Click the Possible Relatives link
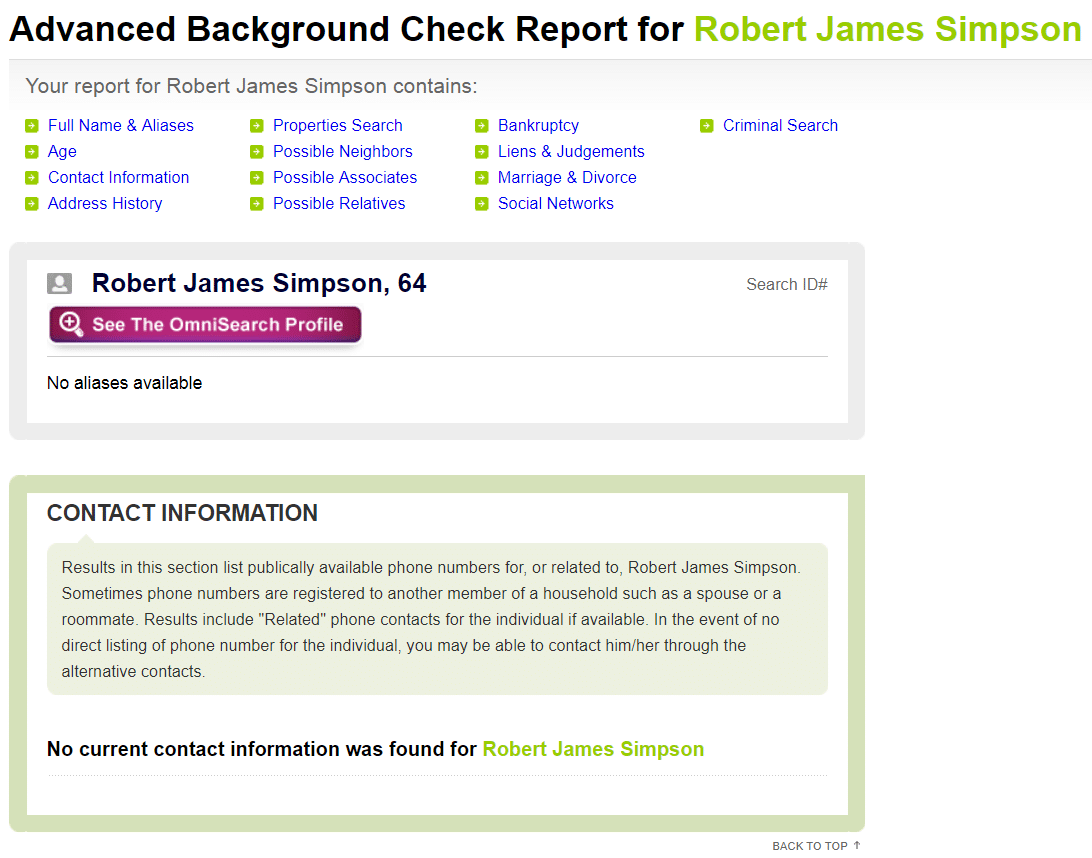The height and width of the screenshot is (858, 1092). pos(342,203)
